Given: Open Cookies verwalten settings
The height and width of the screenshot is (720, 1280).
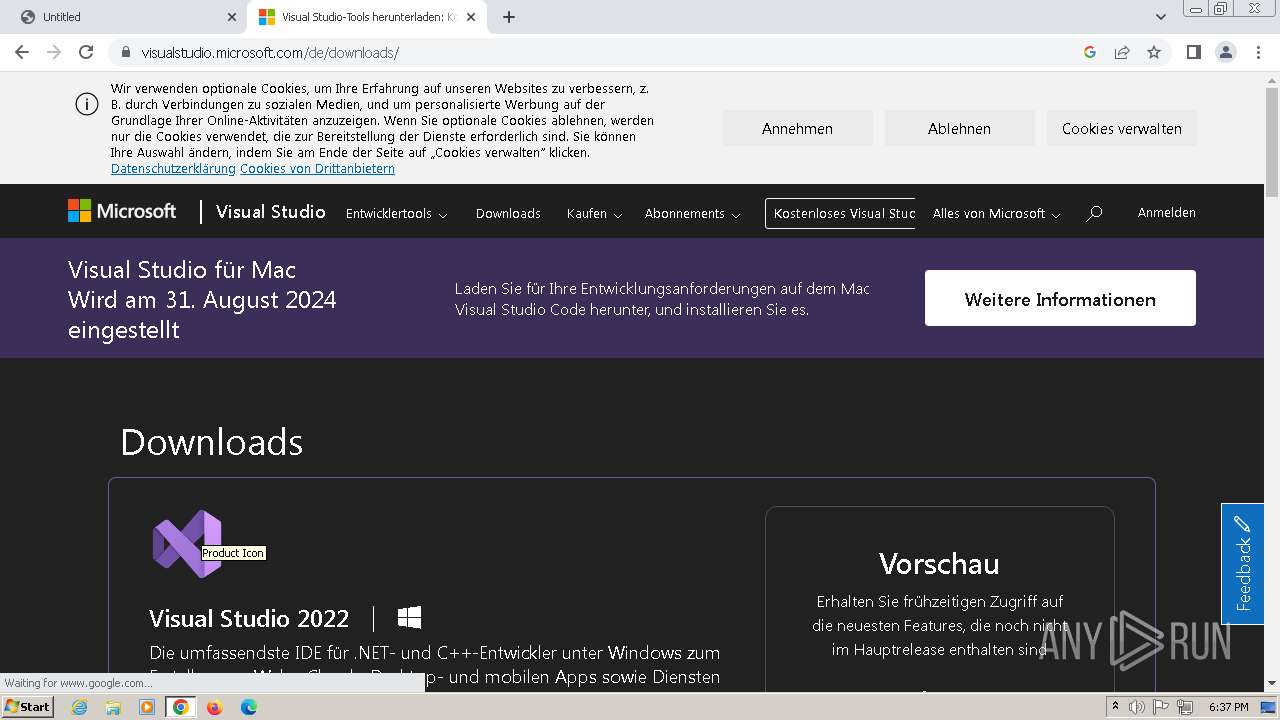Looking at the screenshot, I should 1121,128.
